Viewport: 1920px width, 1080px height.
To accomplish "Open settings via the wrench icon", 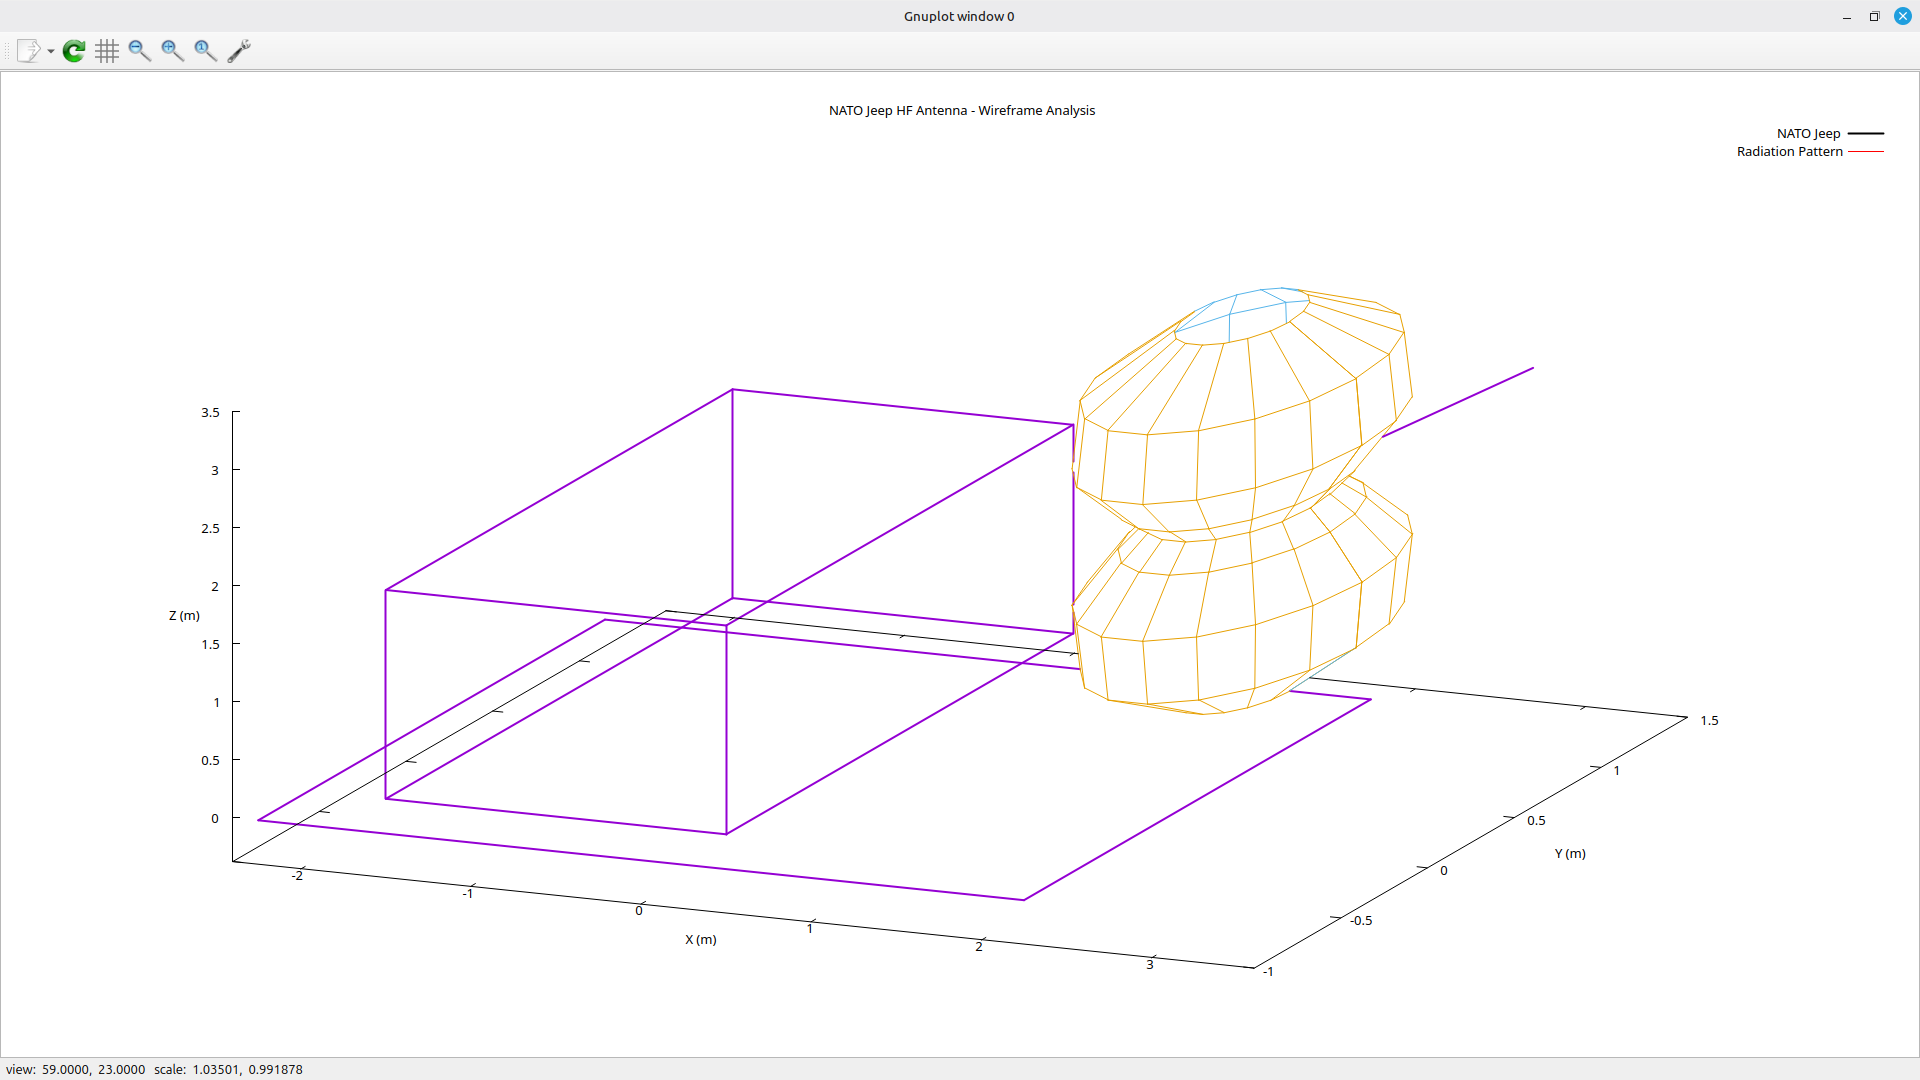I will click(239, 51).
